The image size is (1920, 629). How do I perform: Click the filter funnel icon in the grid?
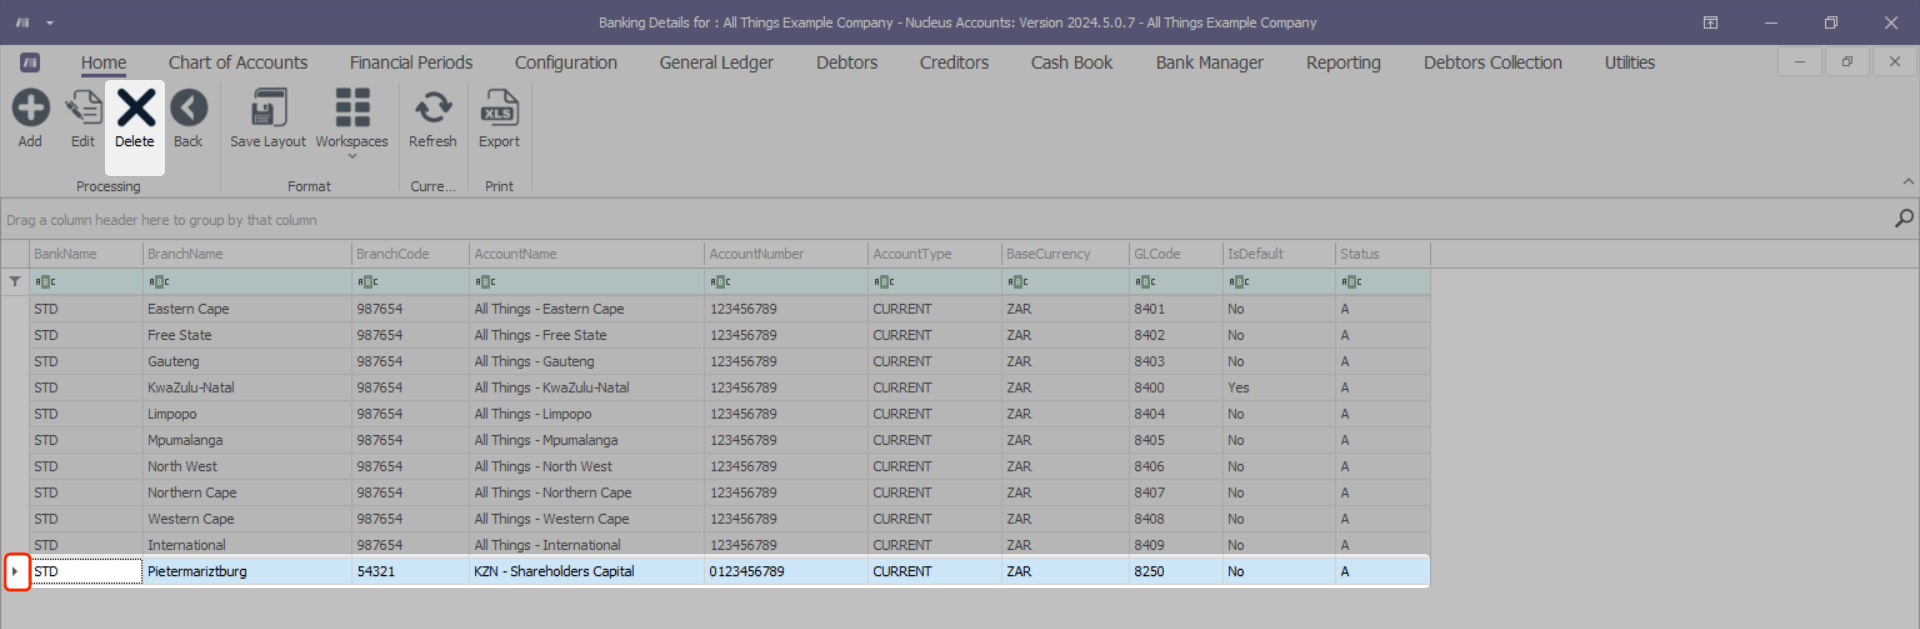coord(15,282)
